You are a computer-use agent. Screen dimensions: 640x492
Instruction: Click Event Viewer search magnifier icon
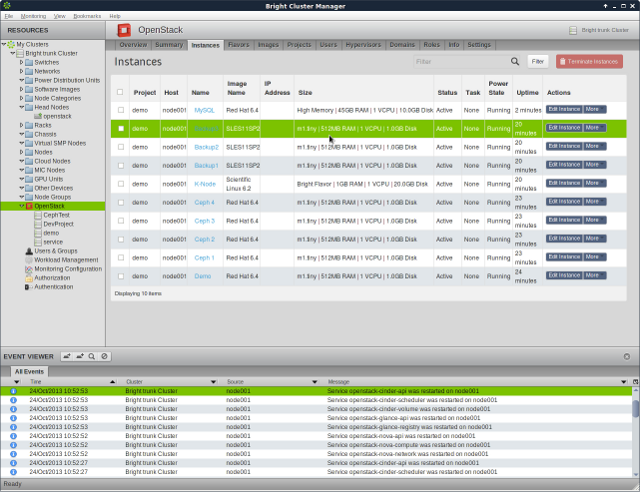pyautogui.click(x=92, y=356)
